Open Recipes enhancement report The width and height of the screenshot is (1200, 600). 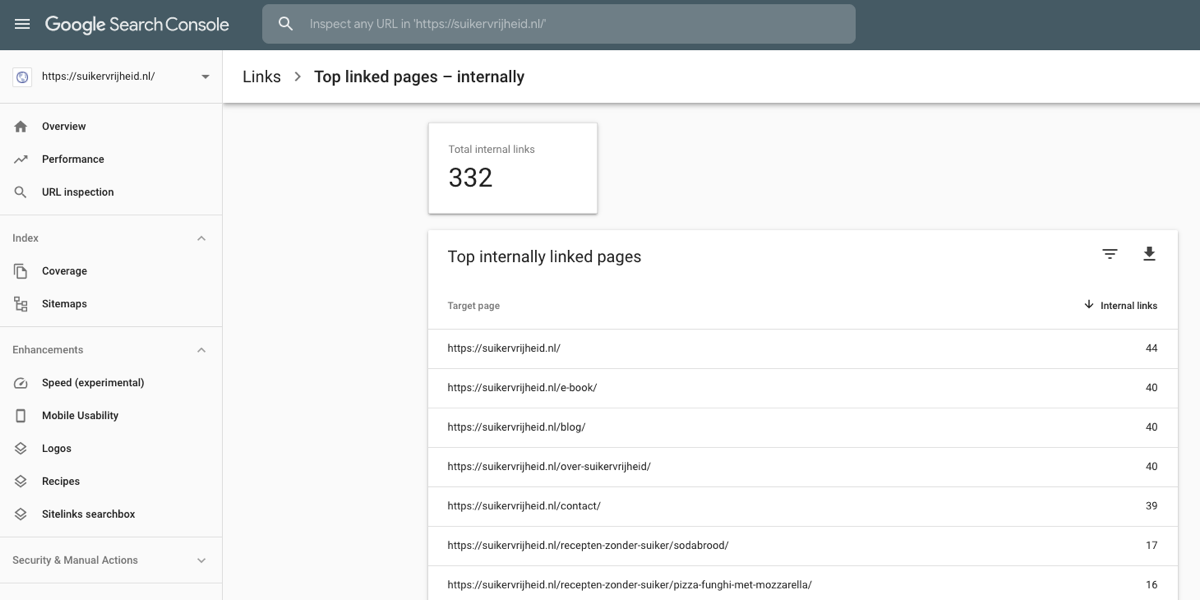point(61,482)
